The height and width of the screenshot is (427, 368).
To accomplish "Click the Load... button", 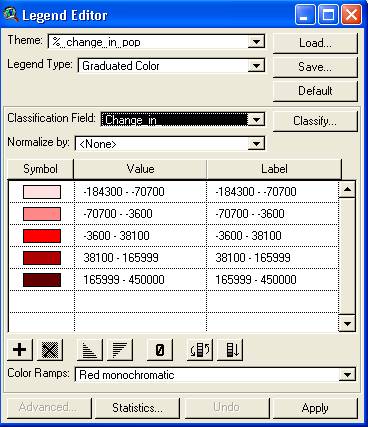I will (315, 43).
